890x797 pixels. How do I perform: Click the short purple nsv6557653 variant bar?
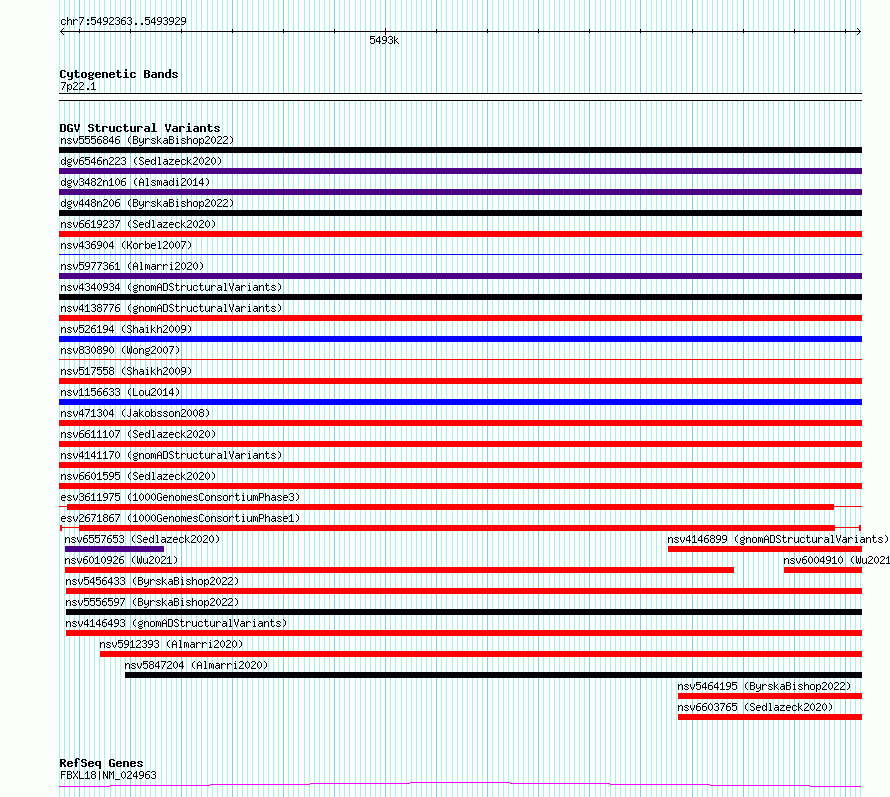click(115, 549)
